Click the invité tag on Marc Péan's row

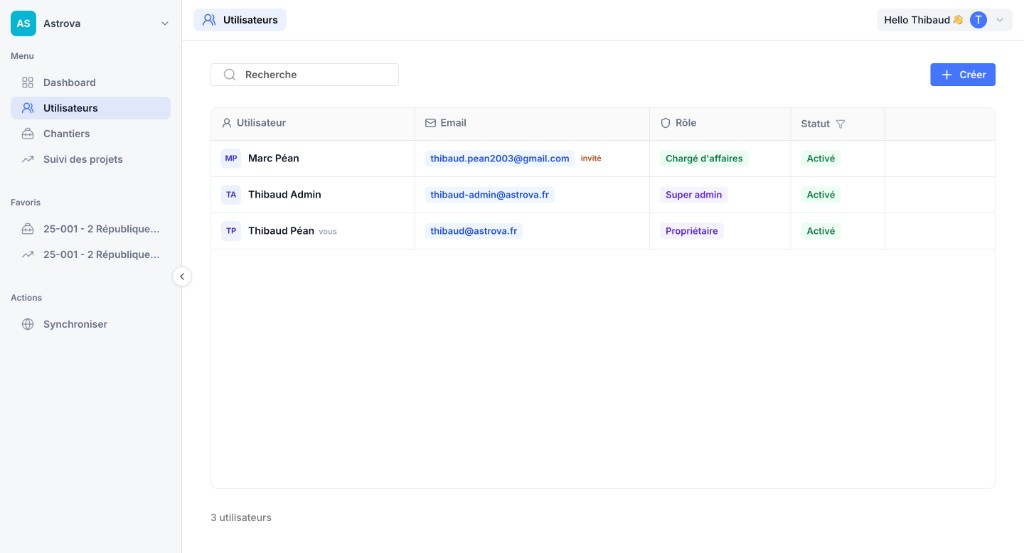click(591, 159)
